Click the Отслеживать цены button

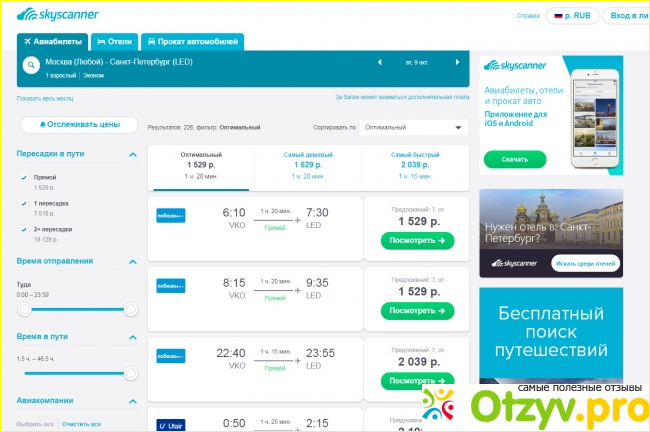(79, 125)
